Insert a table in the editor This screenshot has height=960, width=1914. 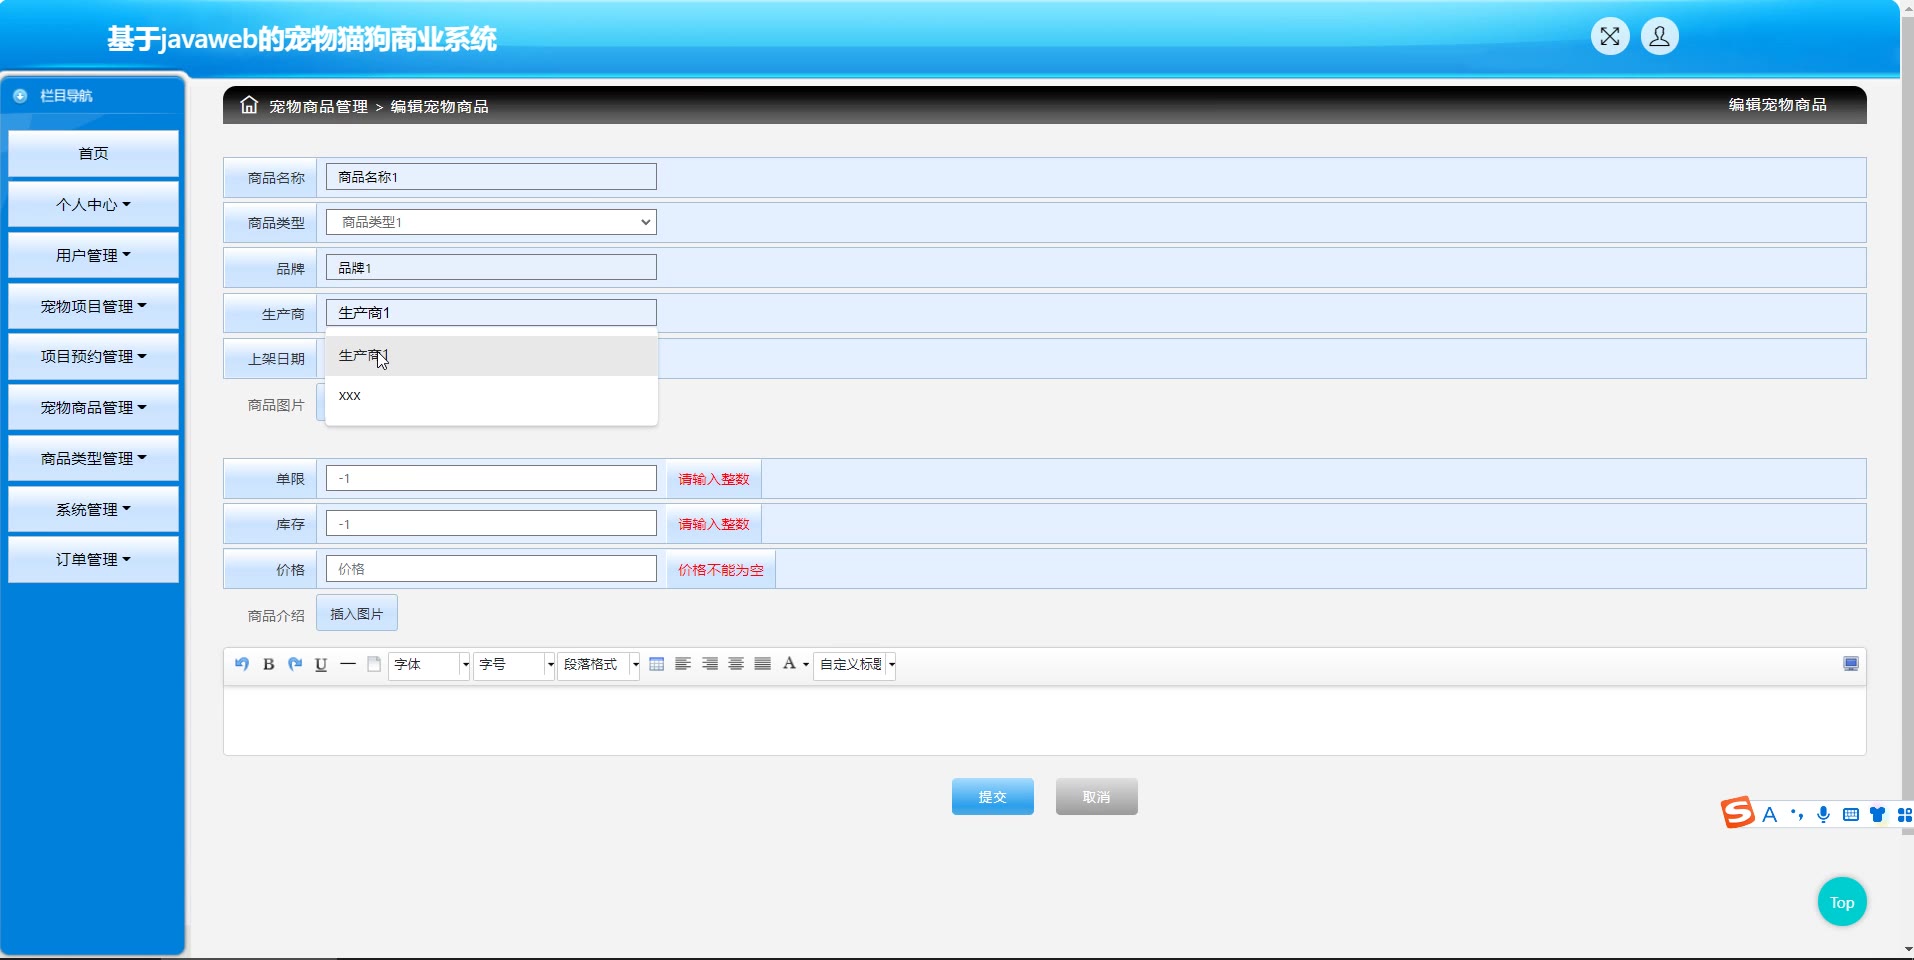point(657,664)
